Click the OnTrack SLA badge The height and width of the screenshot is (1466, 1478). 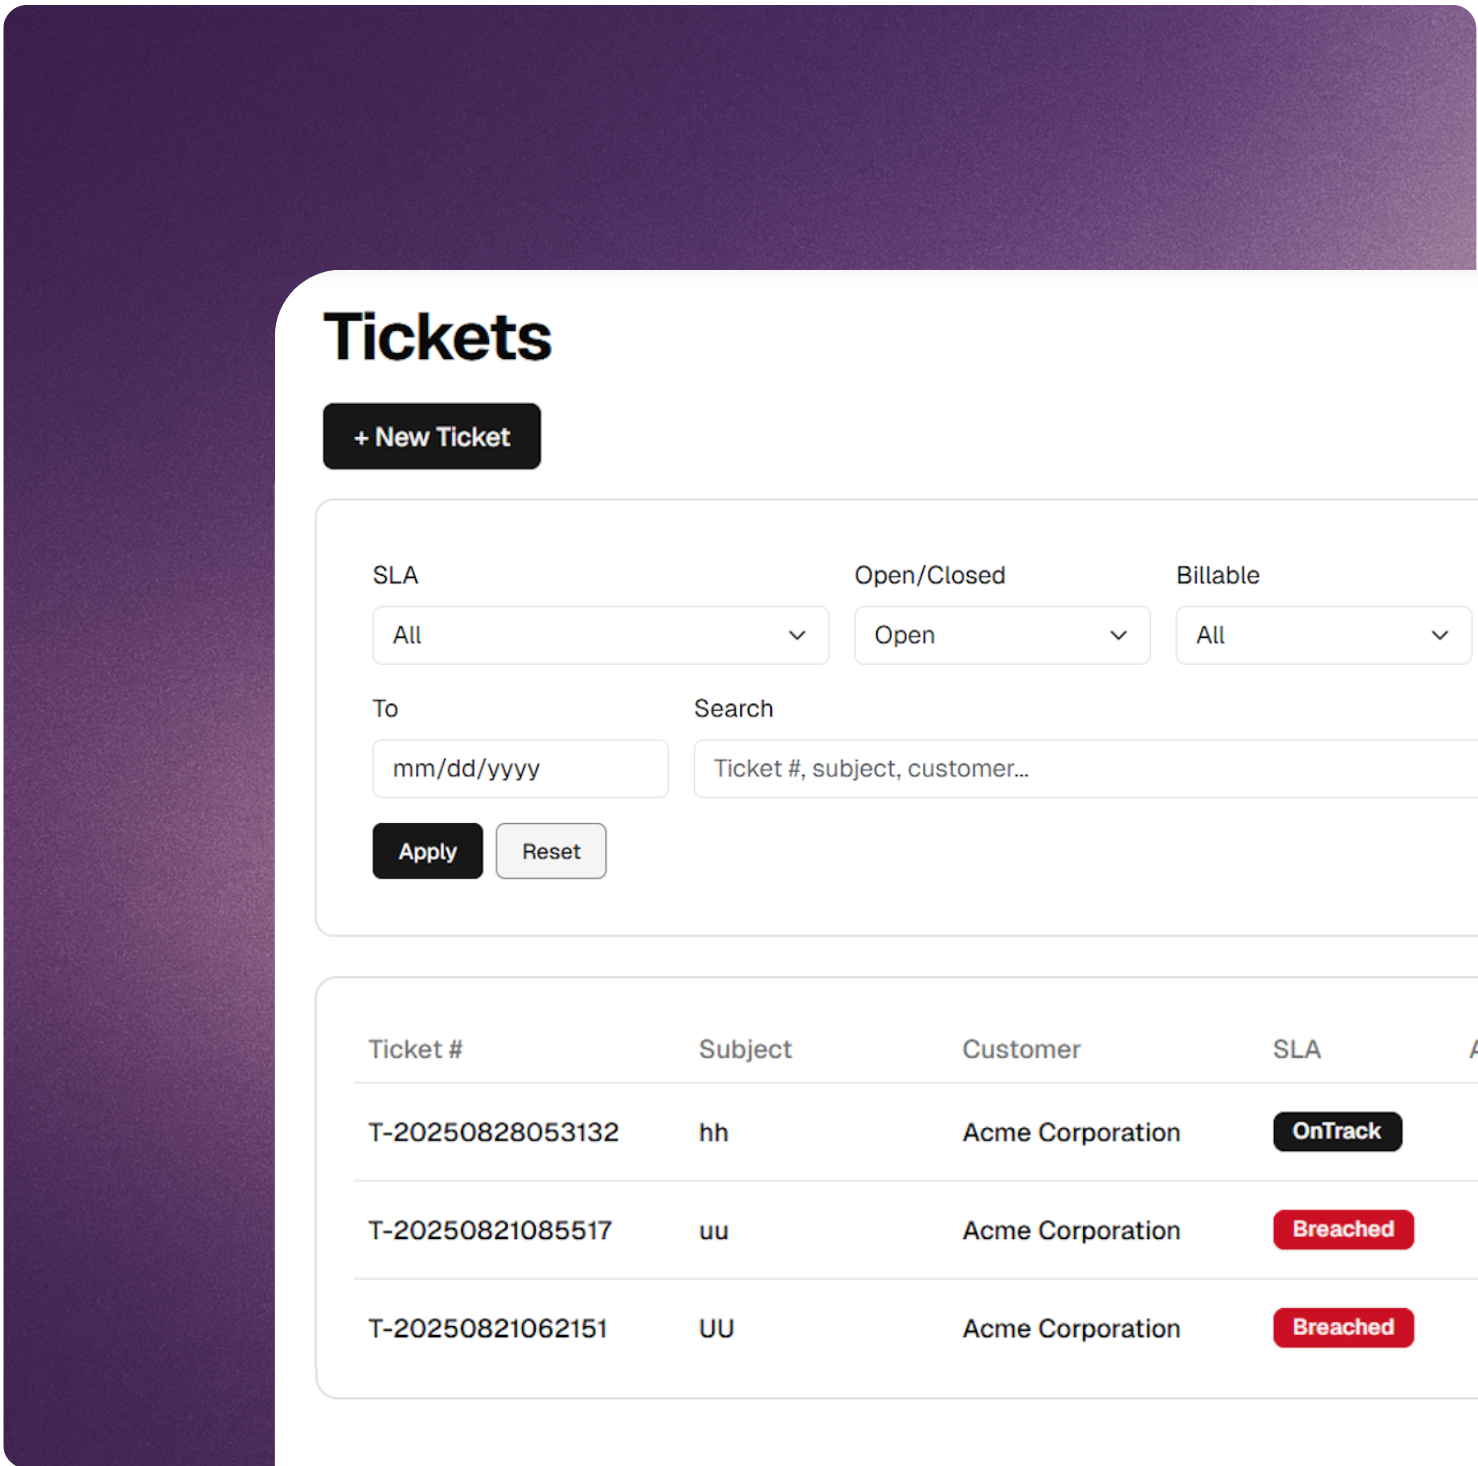(1337, 1131)
